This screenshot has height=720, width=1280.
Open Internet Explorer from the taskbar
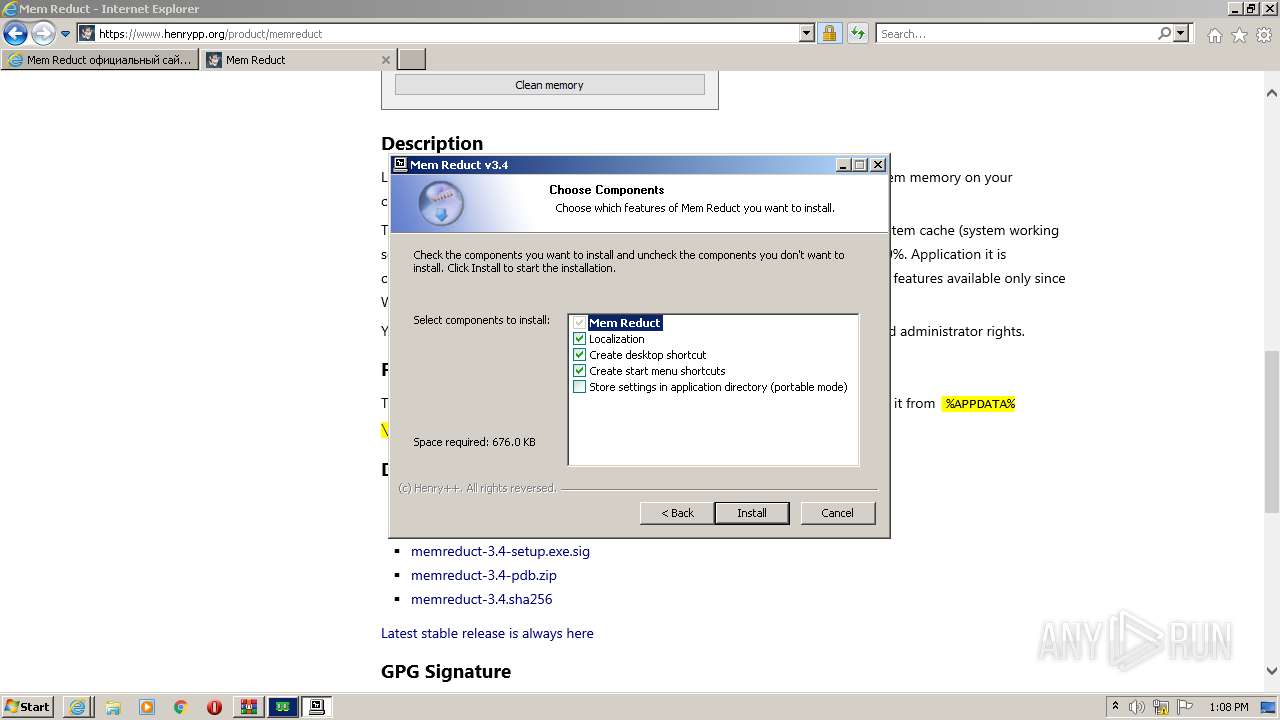tap(77, 707)
